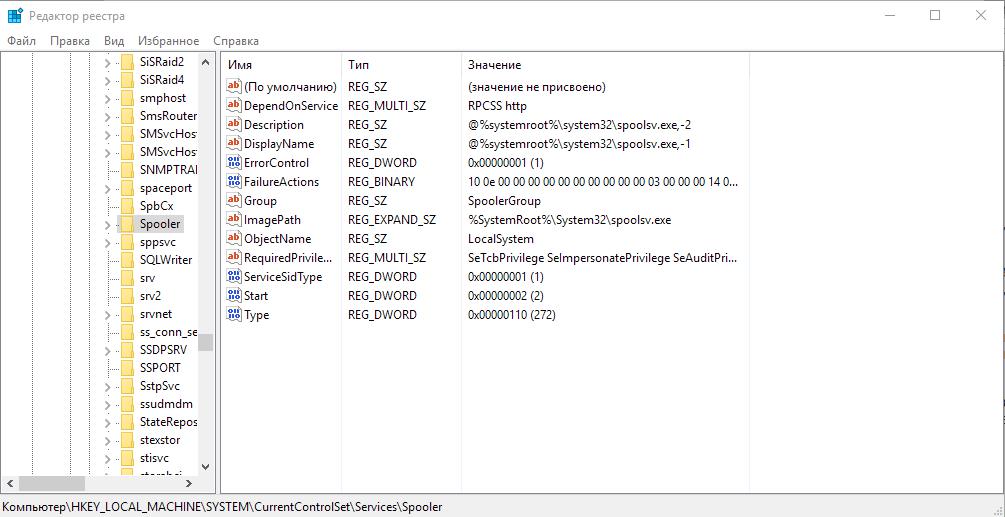Open the Файл menu

click(21, 41)
